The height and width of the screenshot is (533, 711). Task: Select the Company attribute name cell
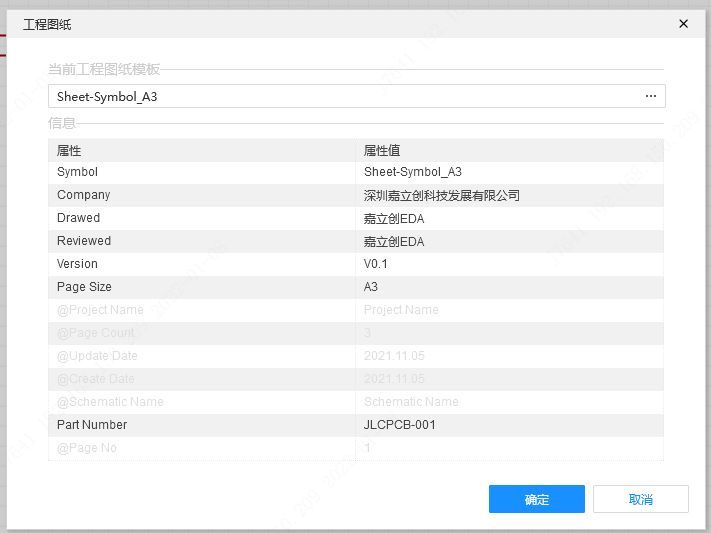point(201,195)
